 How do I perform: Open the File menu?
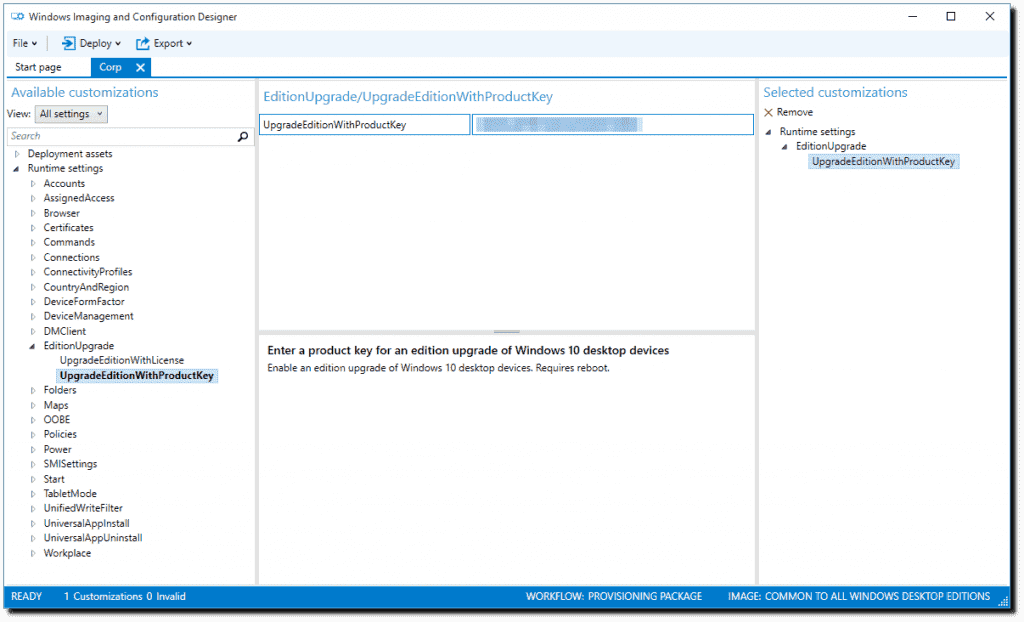tap(25, 43)
